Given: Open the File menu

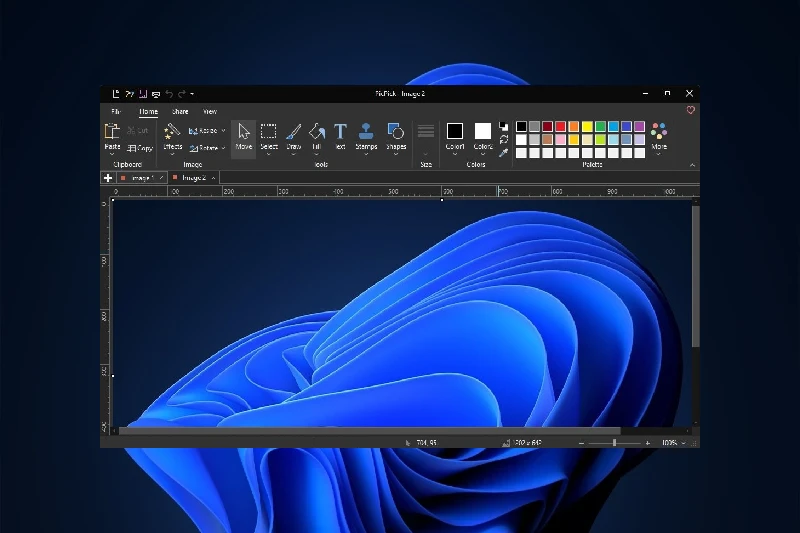Looking at the screenshot, I should pyautogui.click(x=116, y=111).
